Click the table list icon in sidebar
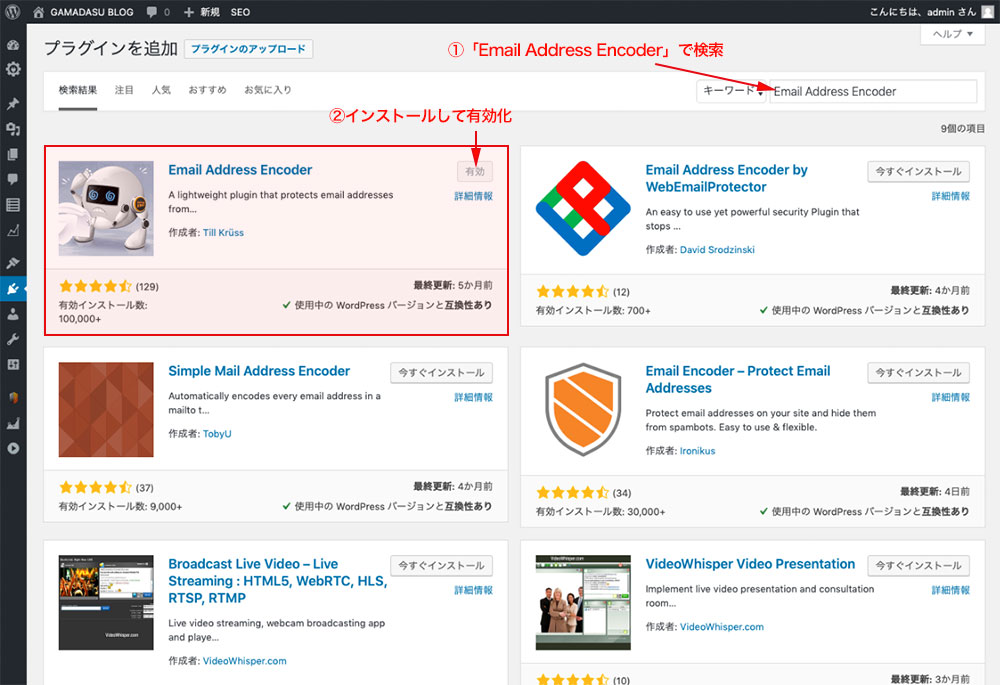 coord(13,205)
